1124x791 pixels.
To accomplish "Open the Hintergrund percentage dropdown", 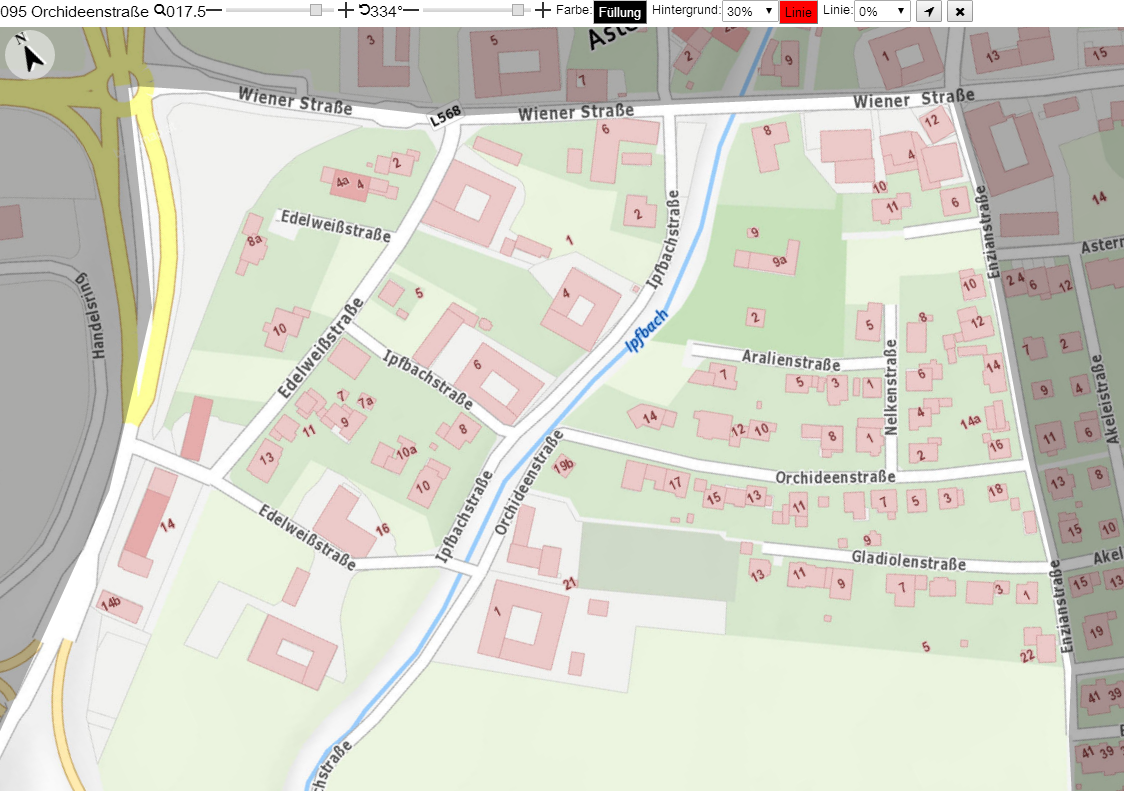I will coord(750,11).
